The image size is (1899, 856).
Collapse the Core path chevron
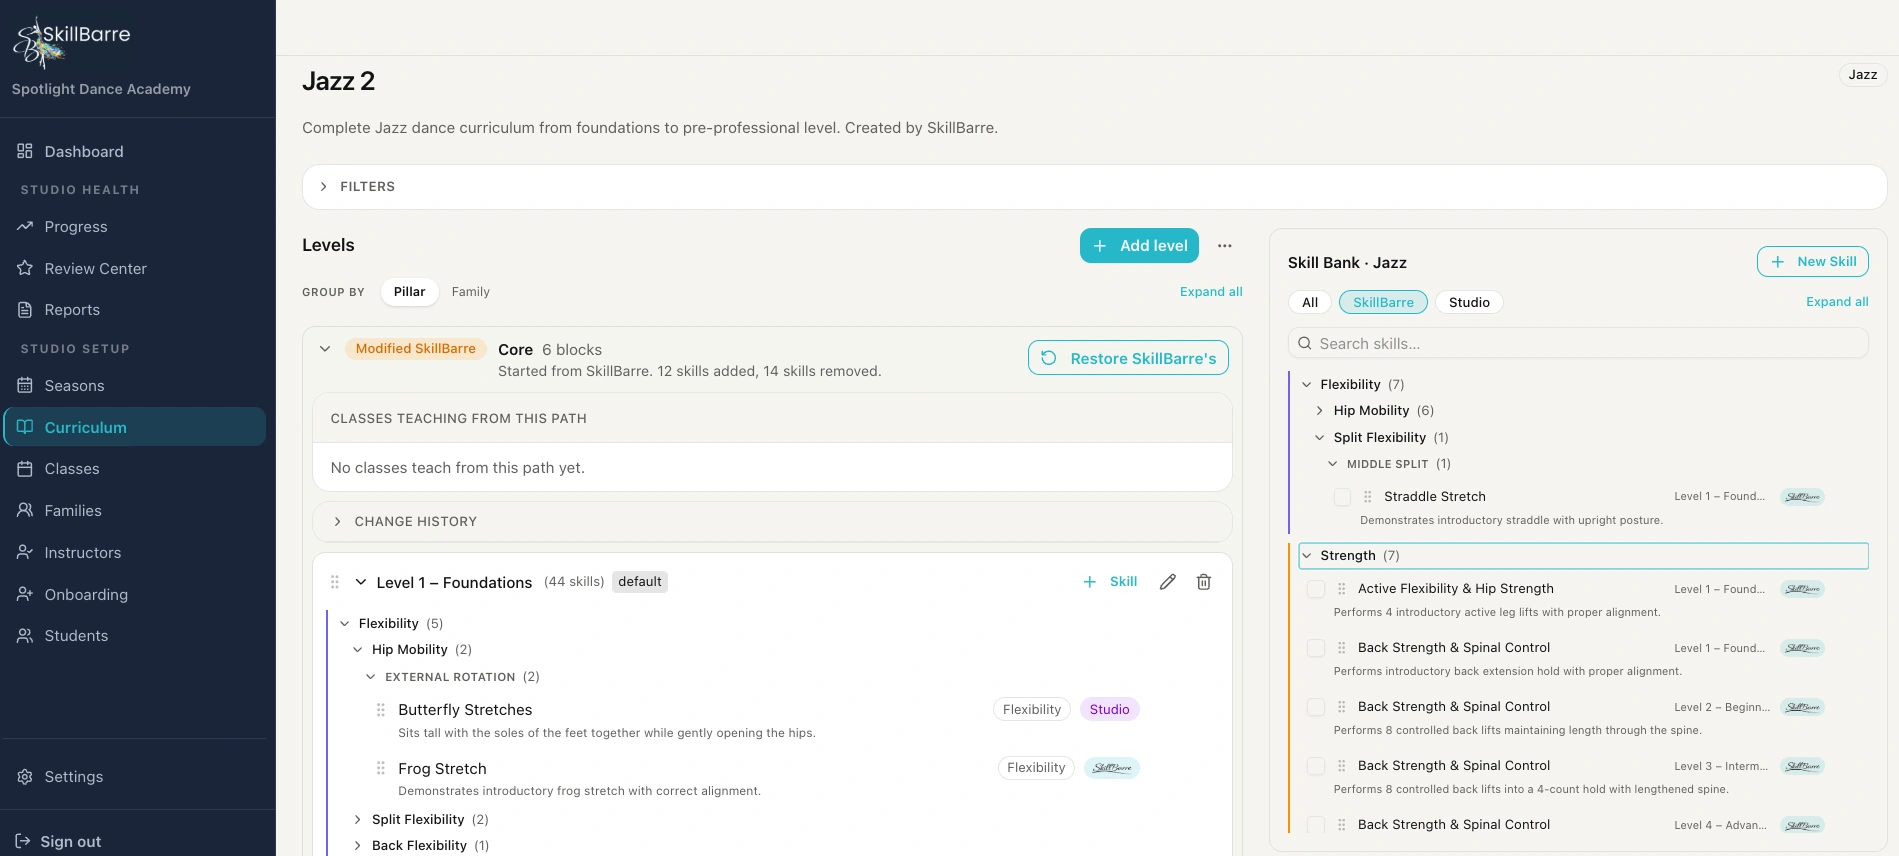coord(325,349)
